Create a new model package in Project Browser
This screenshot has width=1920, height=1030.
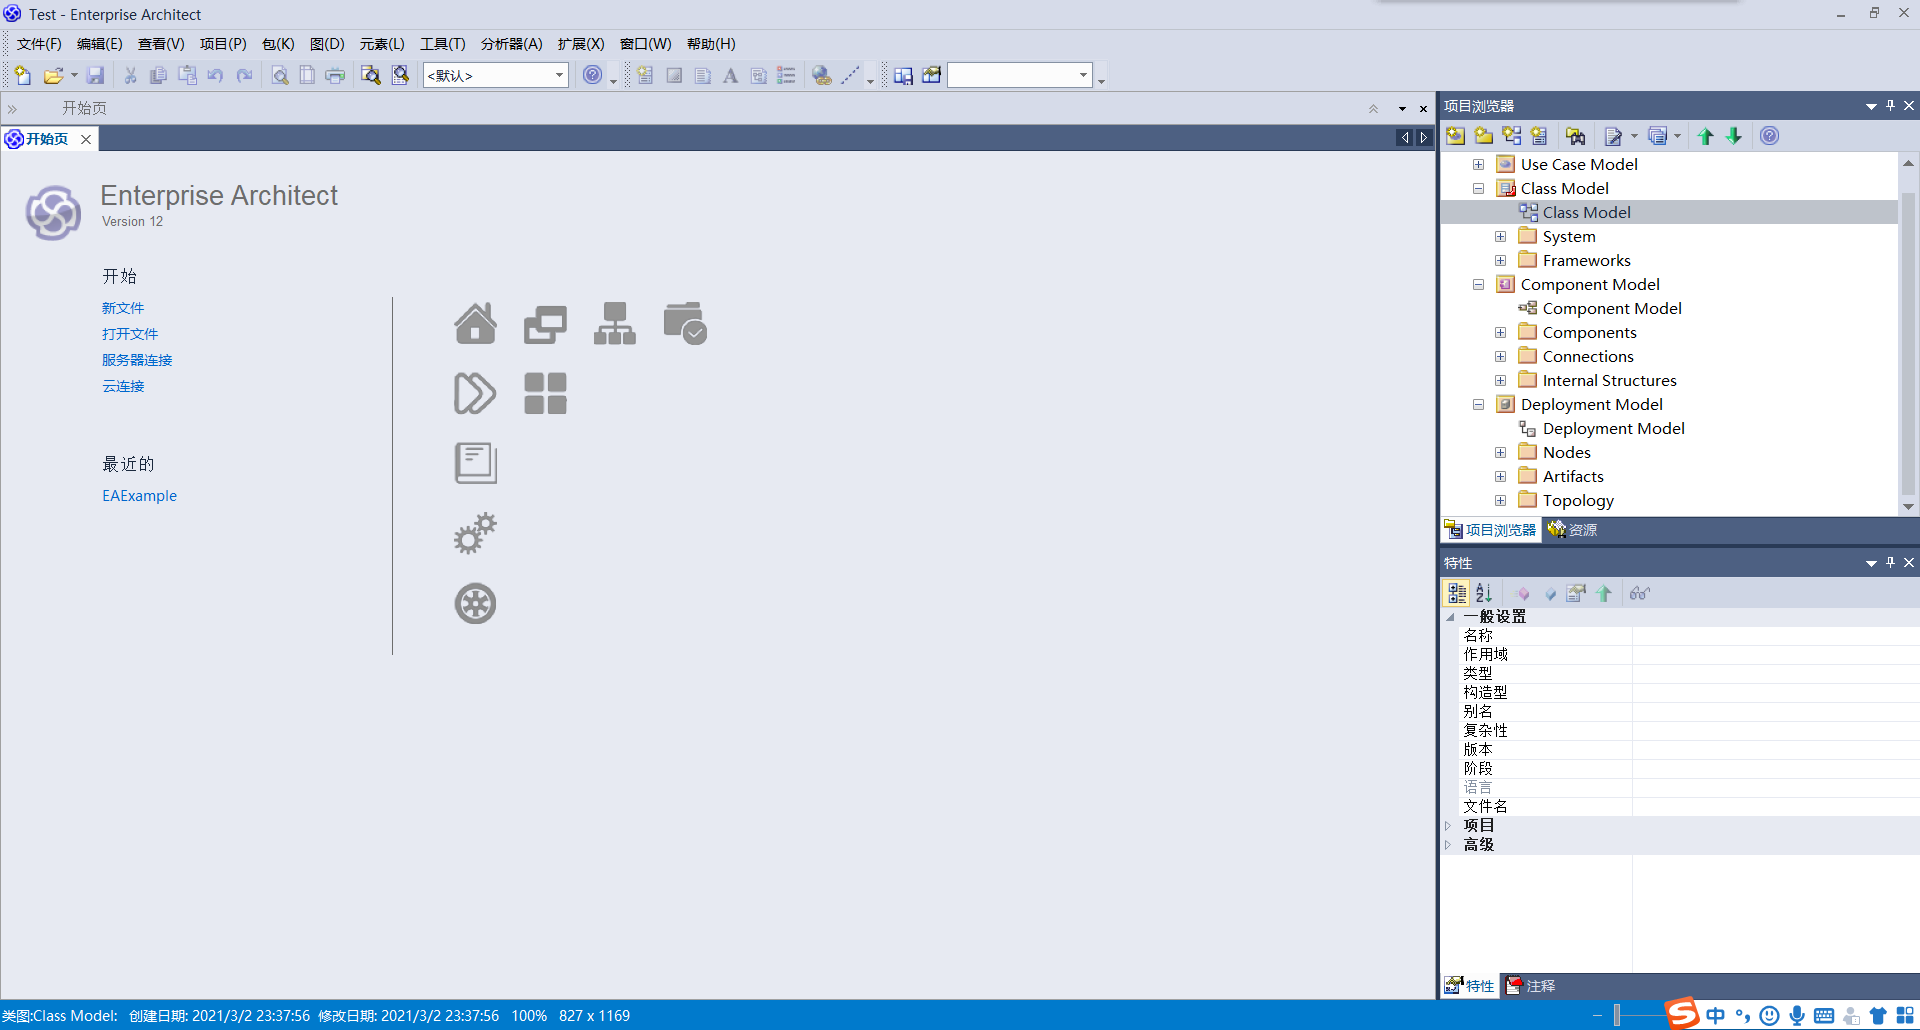1456,137
